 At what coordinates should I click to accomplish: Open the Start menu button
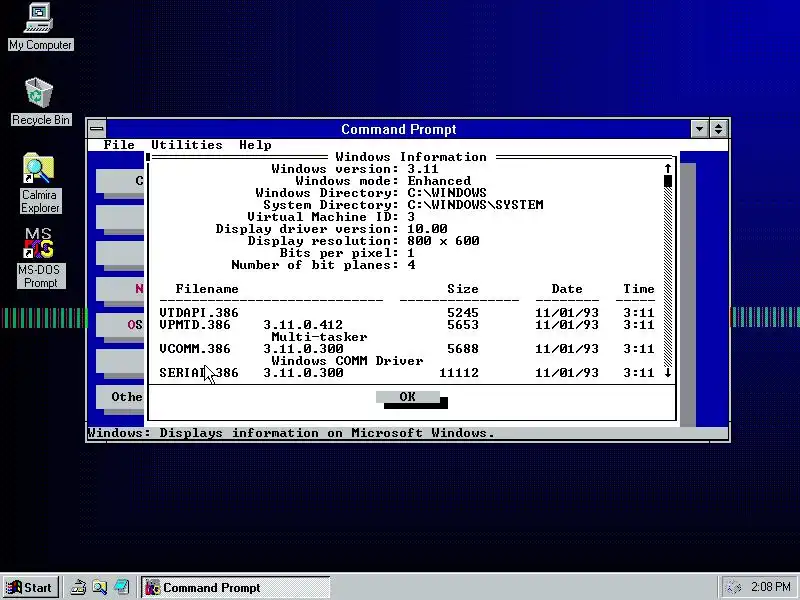(x=31, y=587)
